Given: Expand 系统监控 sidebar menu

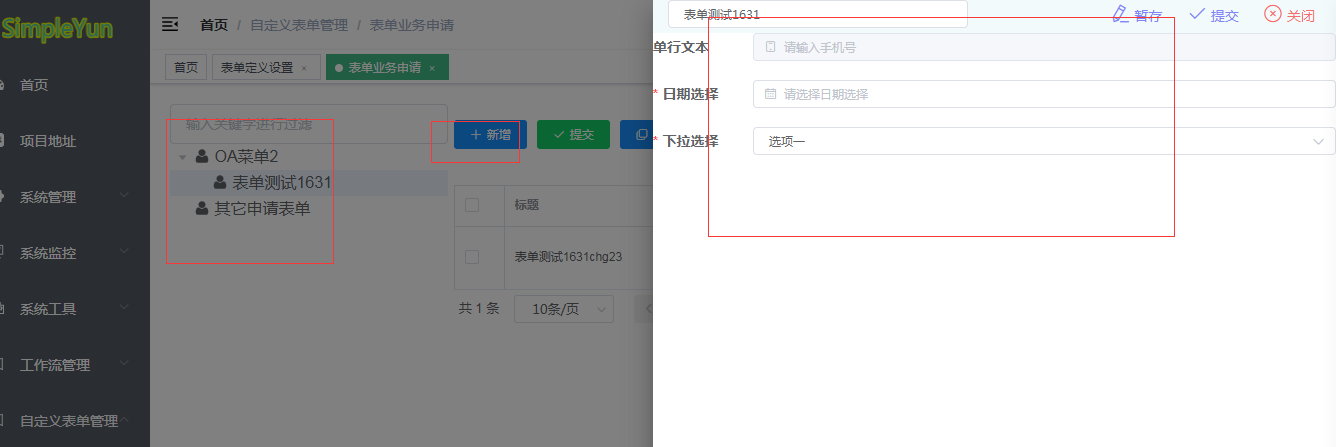Looking at the screenshot, I should [x=75, y=253].
